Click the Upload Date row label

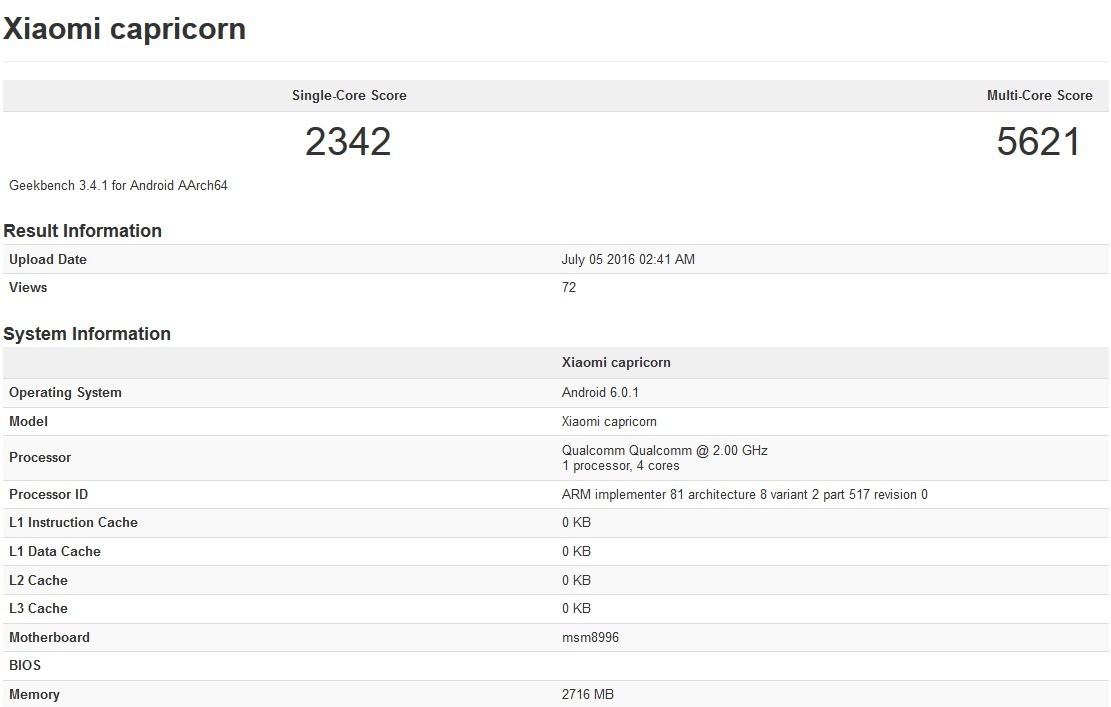click(48, 260)
